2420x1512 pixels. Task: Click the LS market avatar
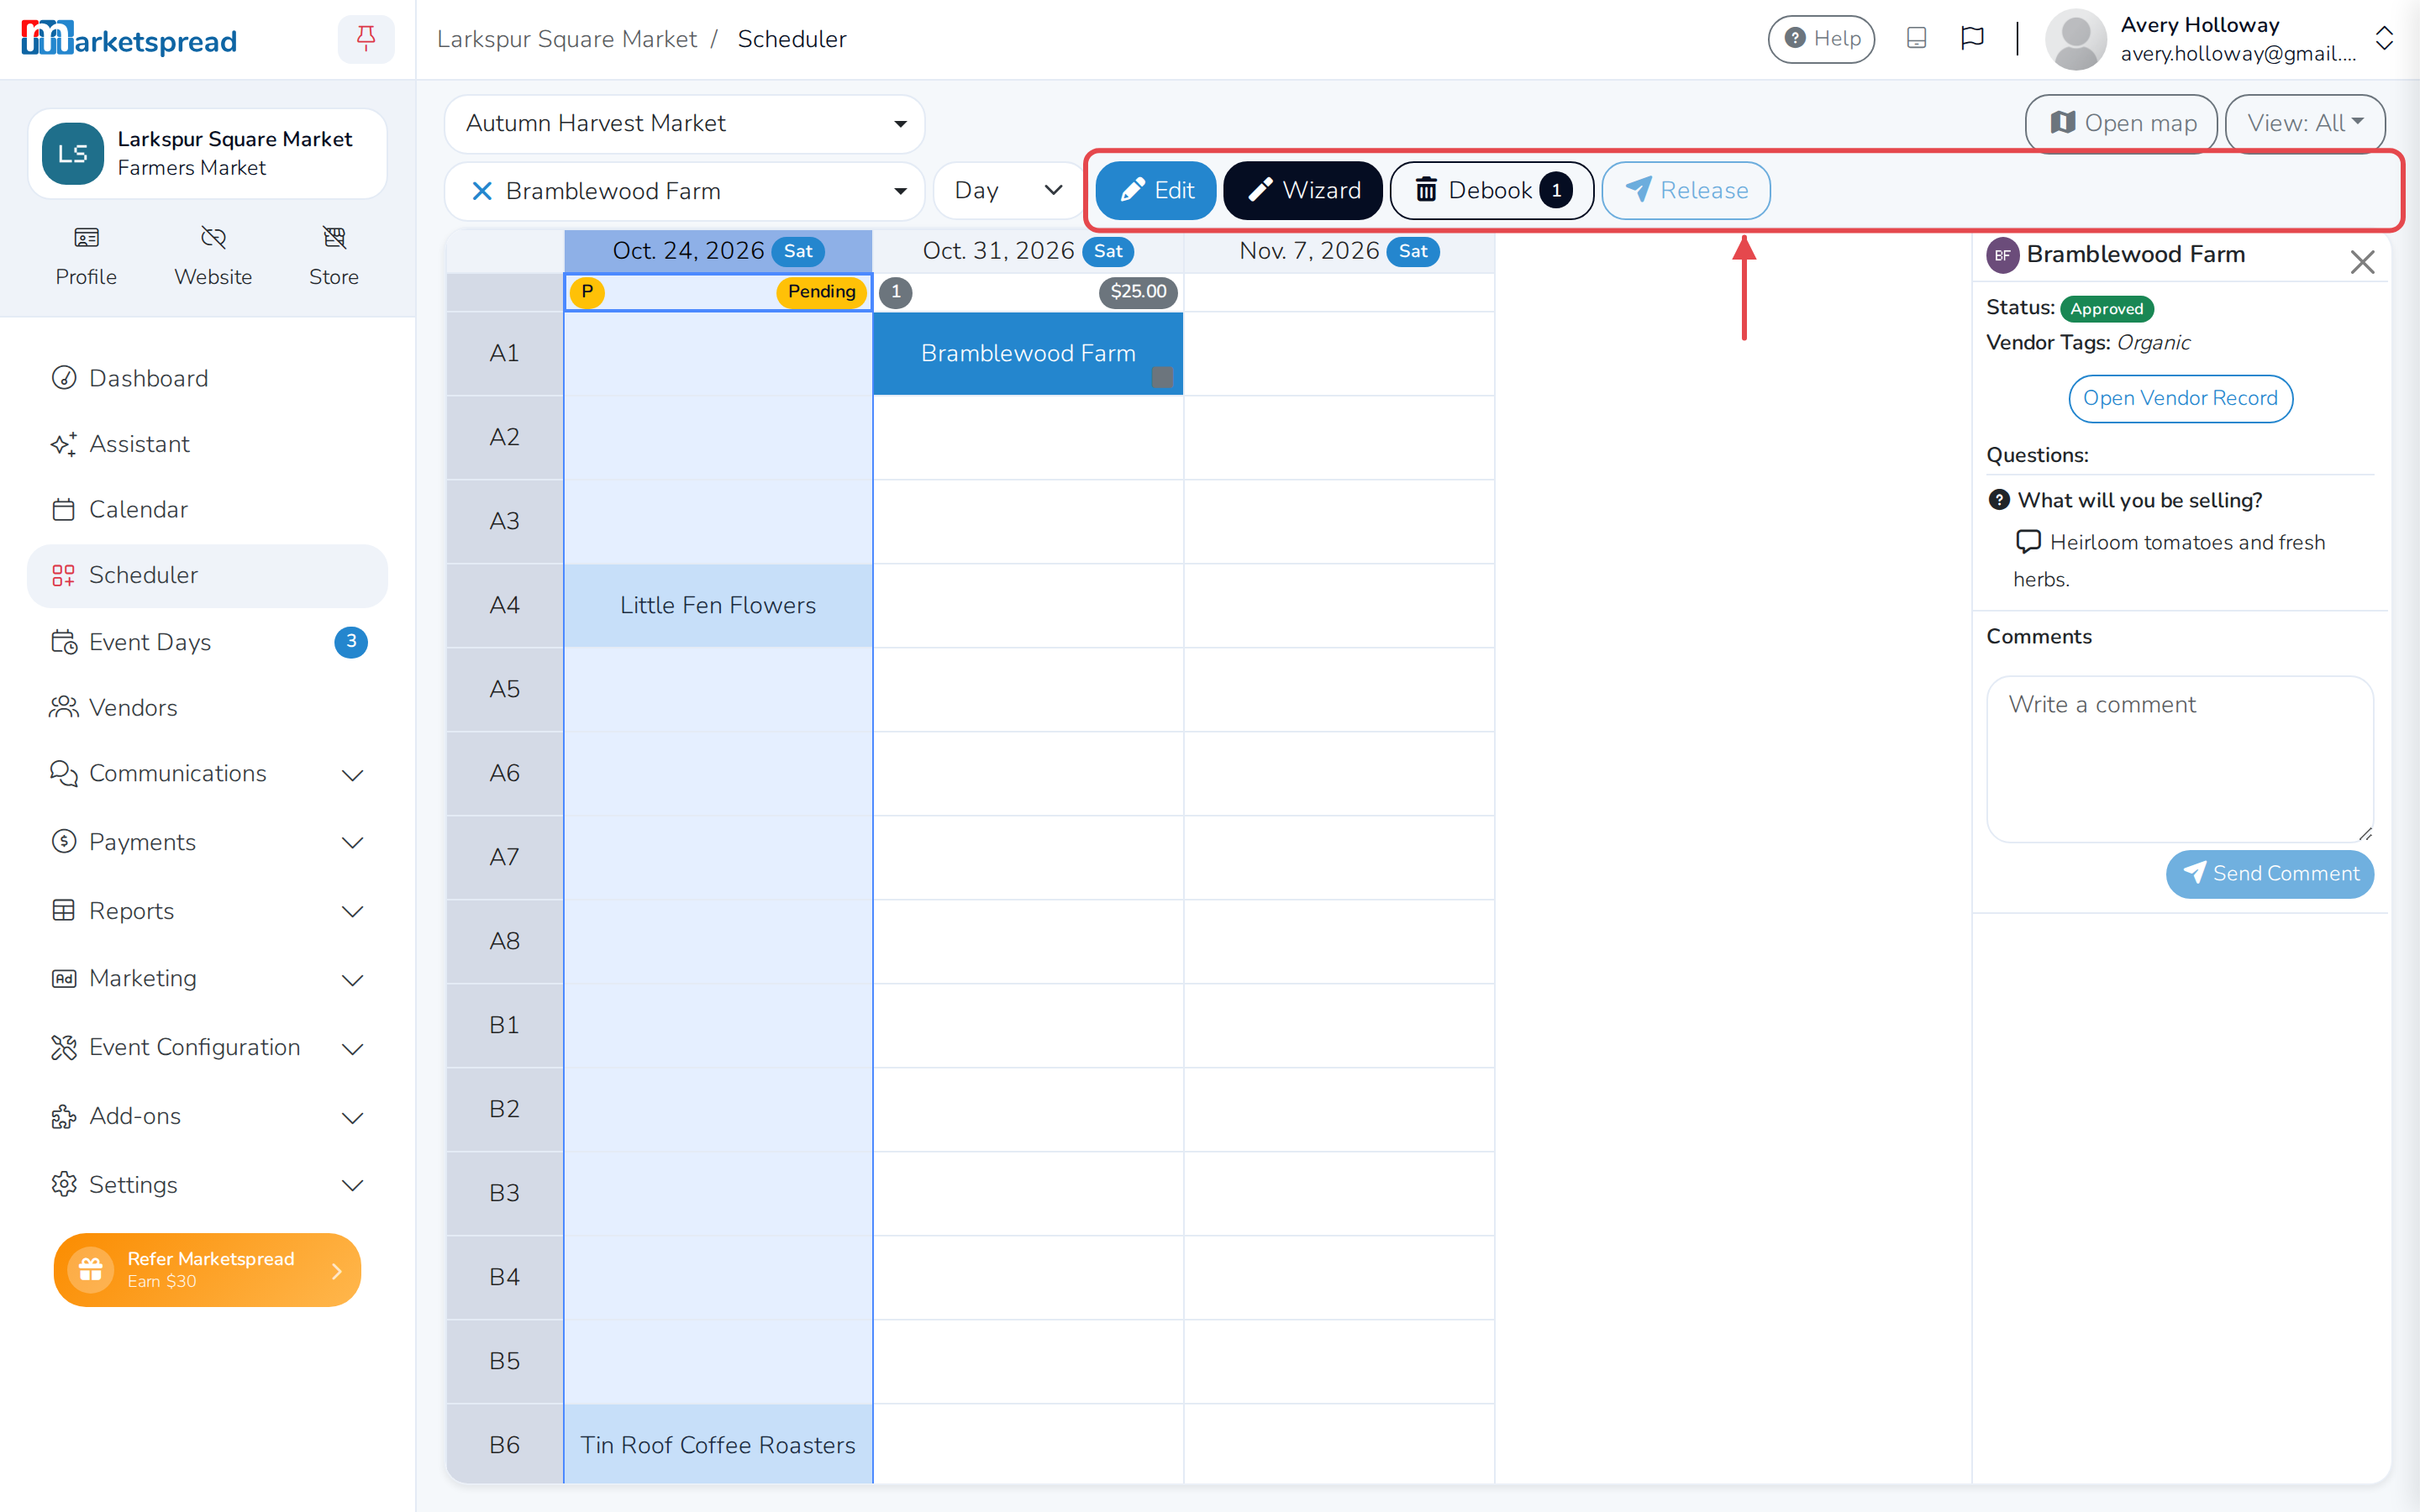click(73, 154)
